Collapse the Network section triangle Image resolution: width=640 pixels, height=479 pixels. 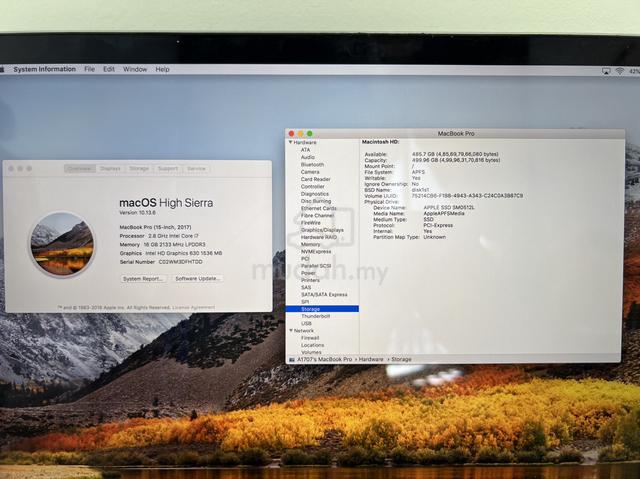(x=291, y=330)
